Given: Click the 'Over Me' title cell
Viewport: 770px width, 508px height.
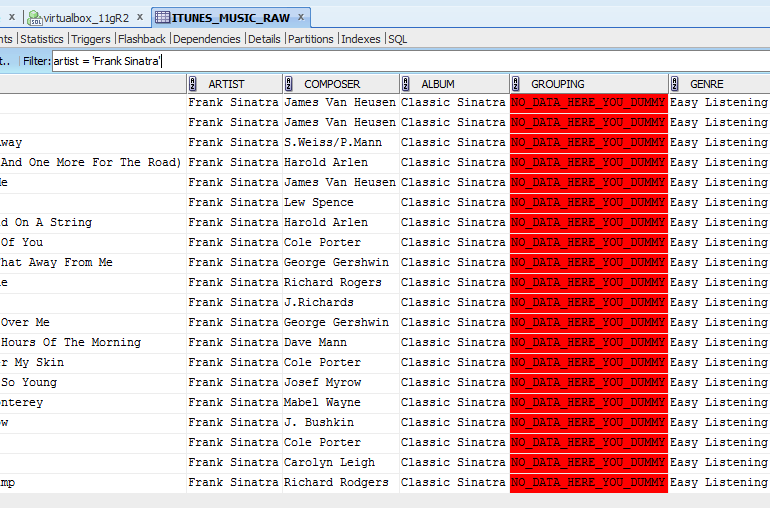Looking at the screenshot, I should click(x=93, y=322).
